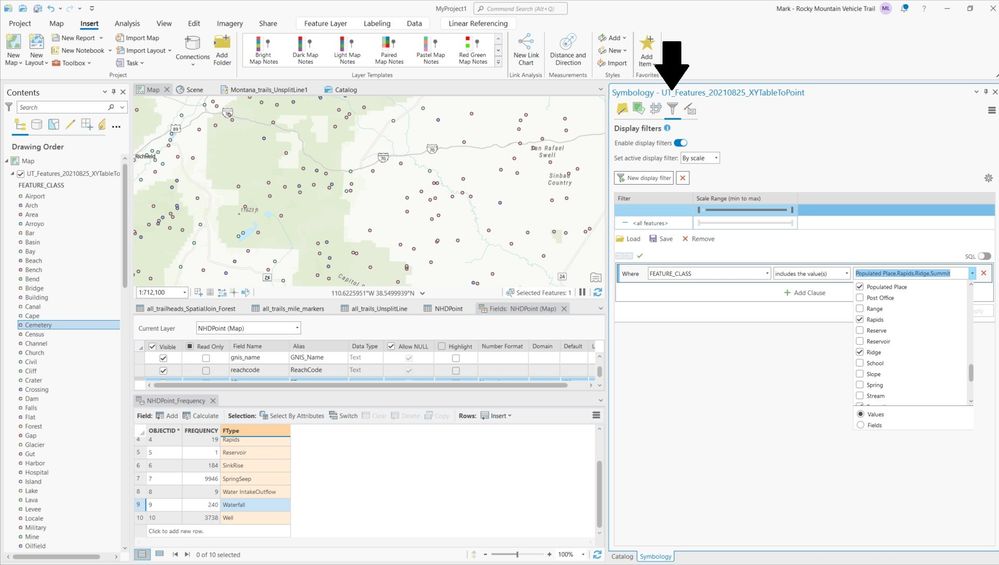Check the Post Office value checkbox
Viewport: 999px width, 565px height.
coord(860,298)
